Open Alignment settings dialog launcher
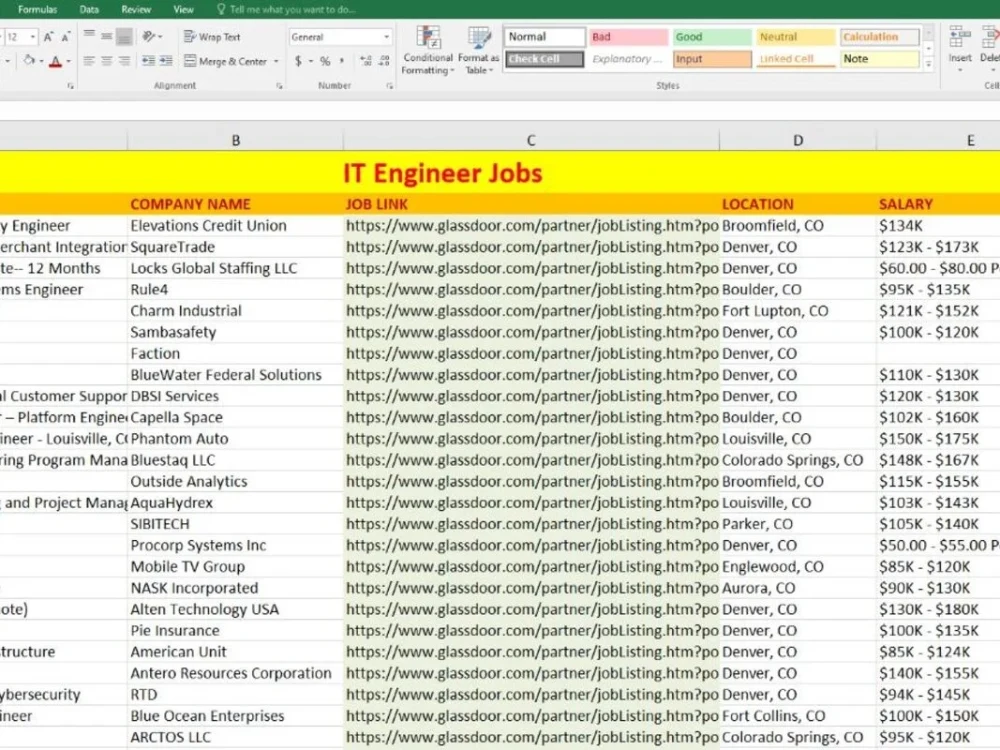This screenshot has width=1000, height=750. tap(279, 85)
